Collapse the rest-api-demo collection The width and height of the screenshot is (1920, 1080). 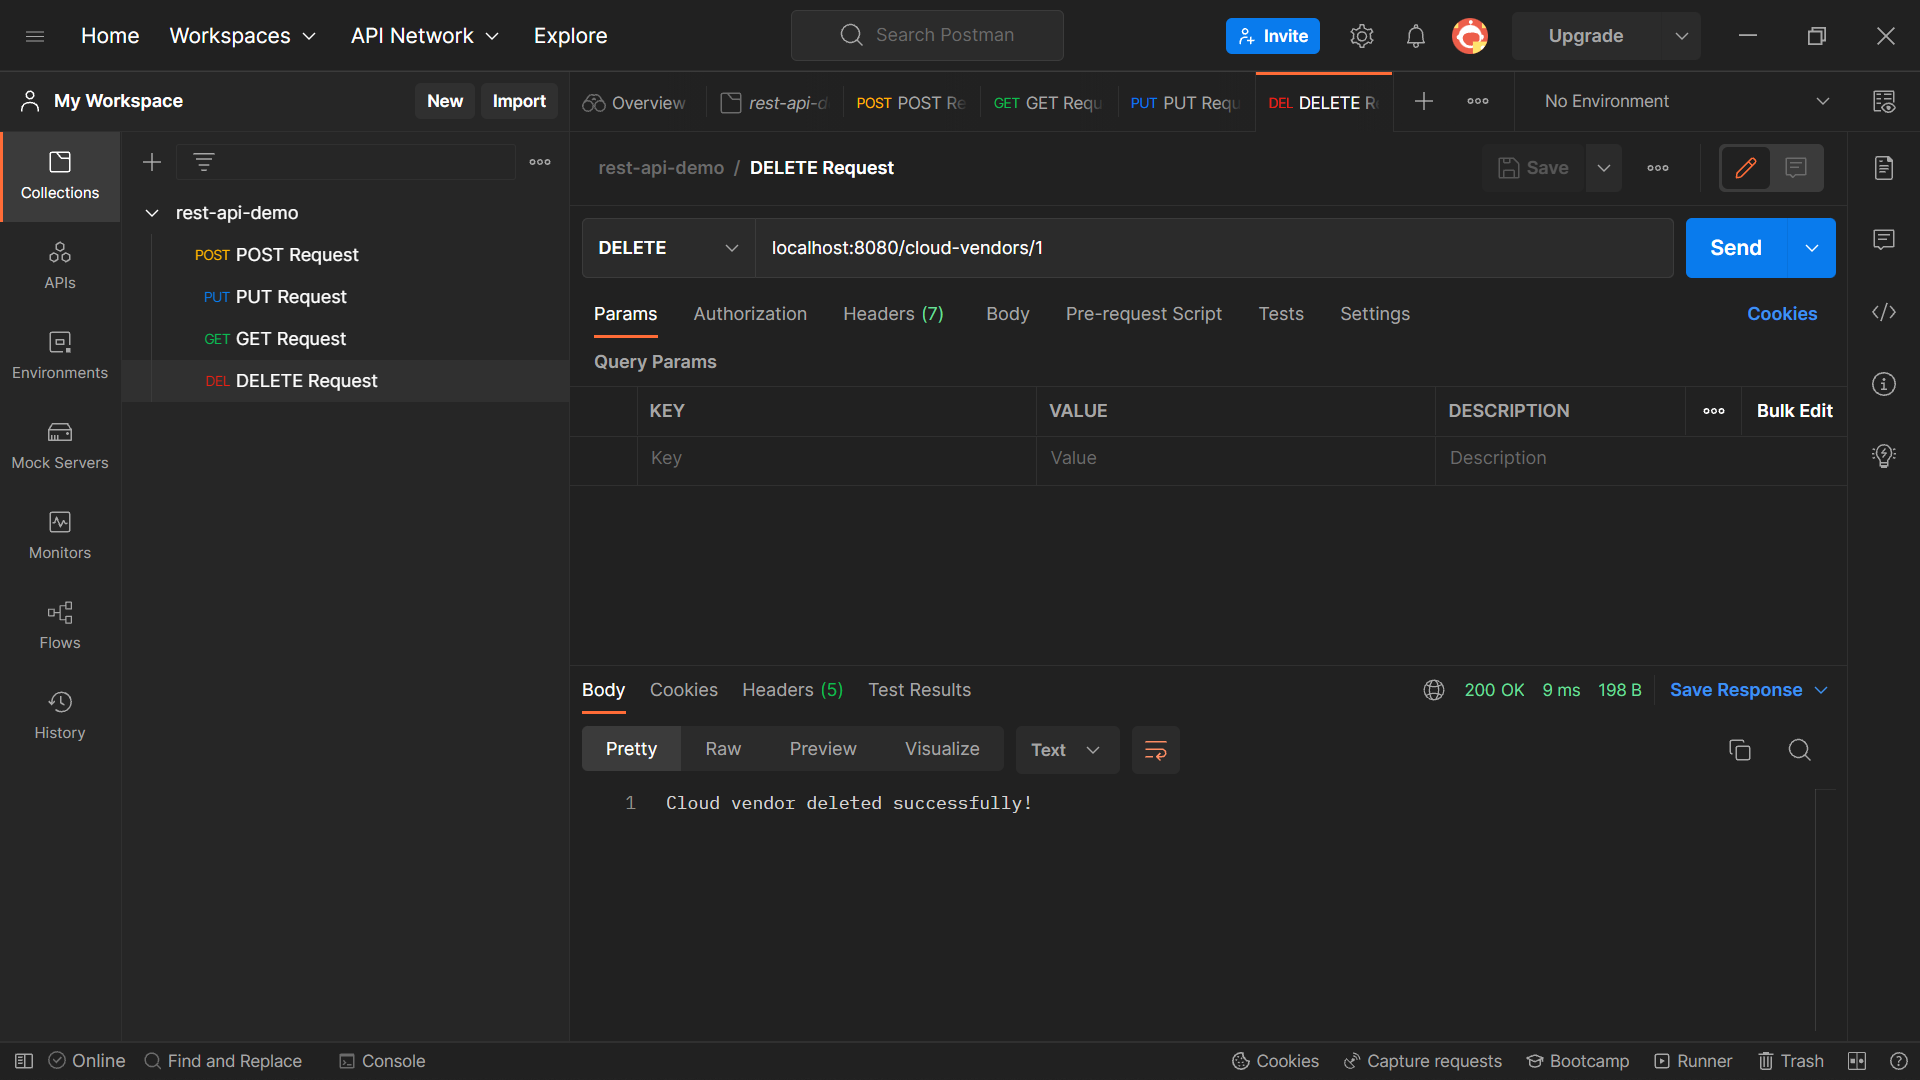tap(151, 212)
